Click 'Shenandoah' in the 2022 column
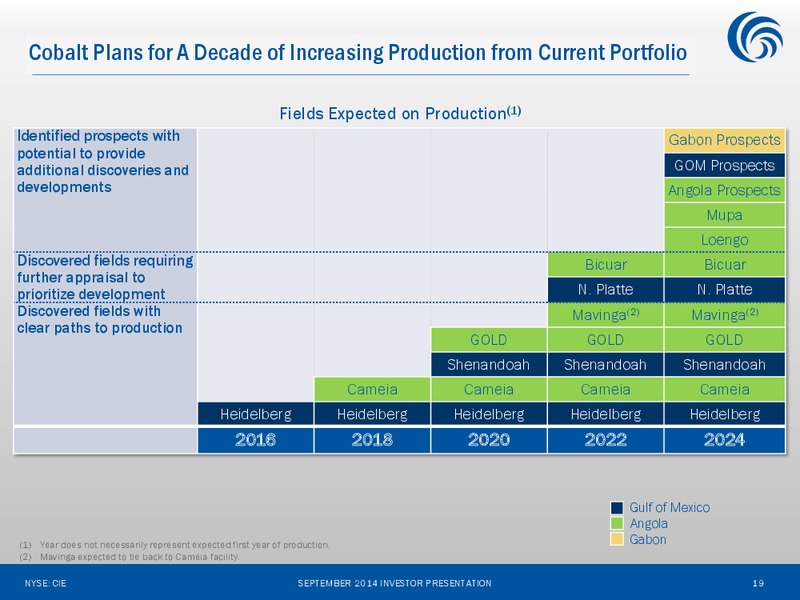The width and height of the screenshot is (800, 600). pyautogui.click(x=606, y=365)
